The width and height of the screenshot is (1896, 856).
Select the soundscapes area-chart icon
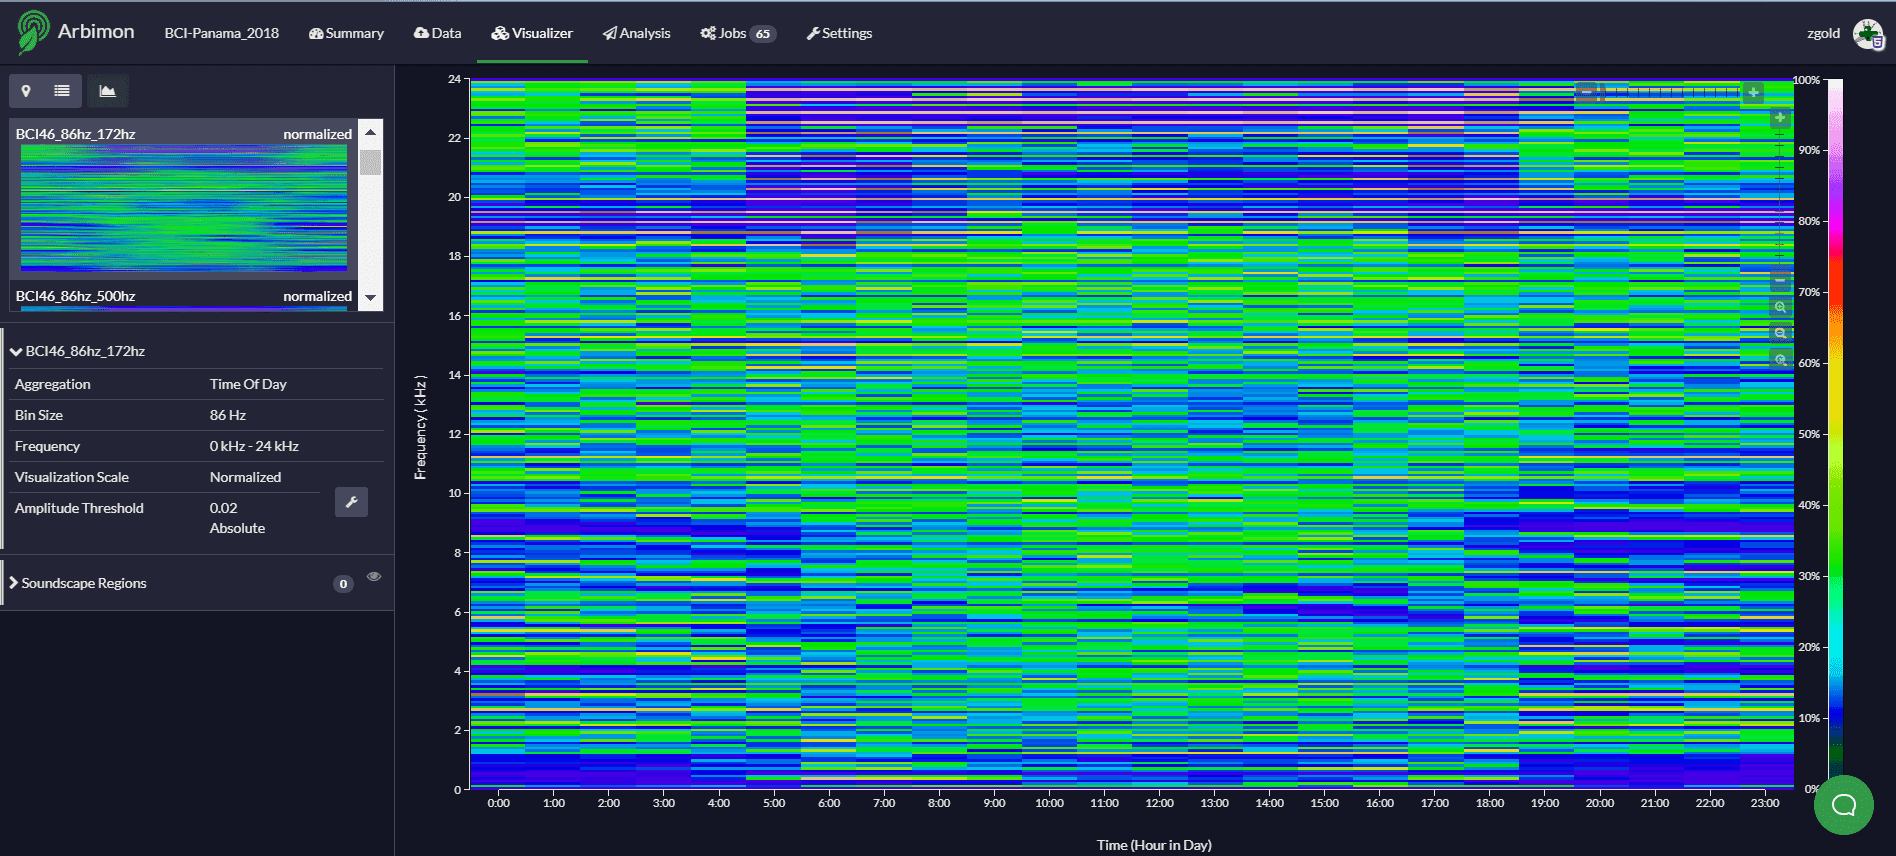[x=107, y=91]
